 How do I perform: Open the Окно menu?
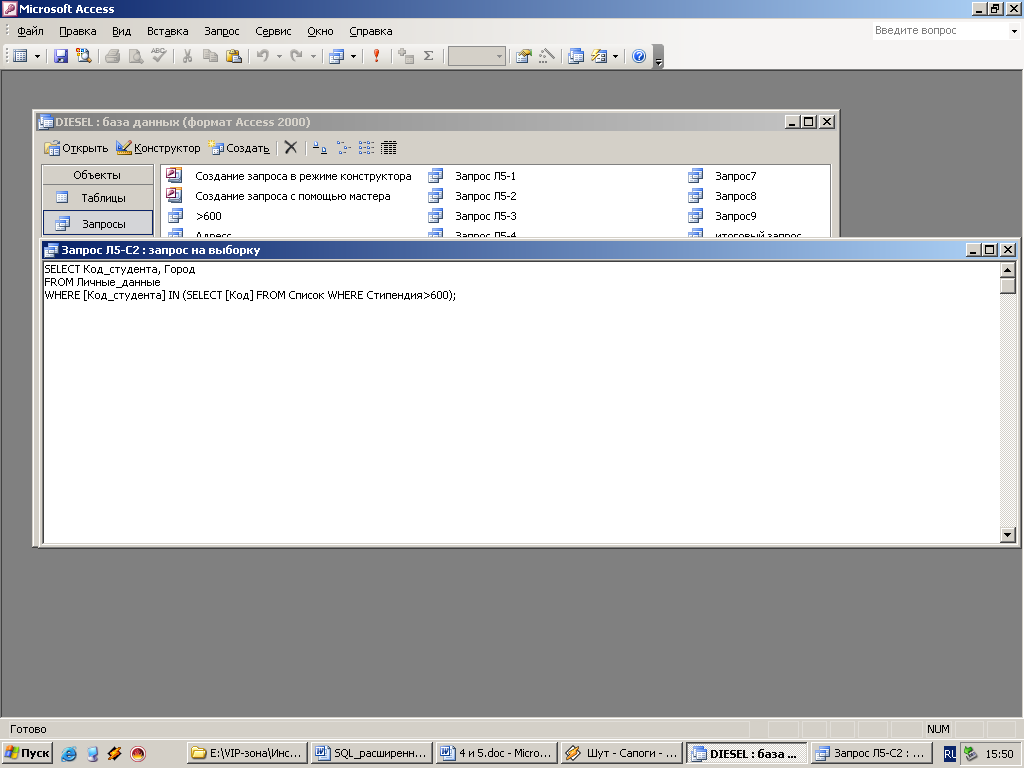tap(320, 31)
